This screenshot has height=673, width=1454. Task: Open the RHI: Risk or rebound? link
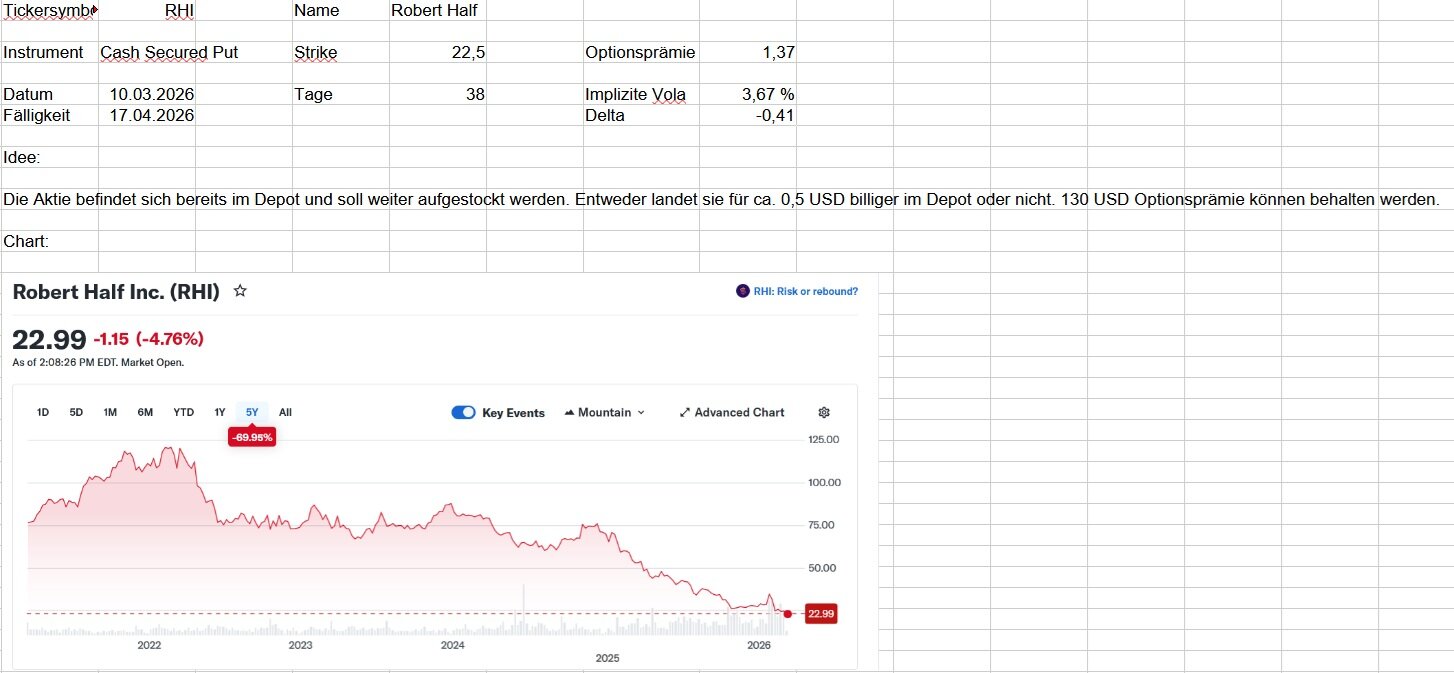pos(806,291)
